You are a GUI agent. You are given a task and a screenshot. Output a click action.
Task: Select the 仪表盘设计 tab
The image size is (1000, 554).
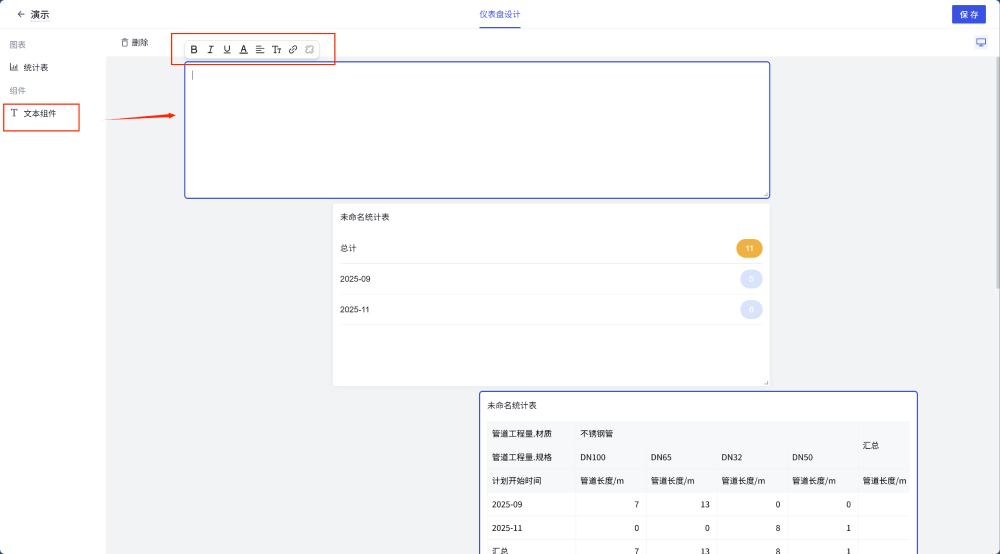tap(499, 14)
